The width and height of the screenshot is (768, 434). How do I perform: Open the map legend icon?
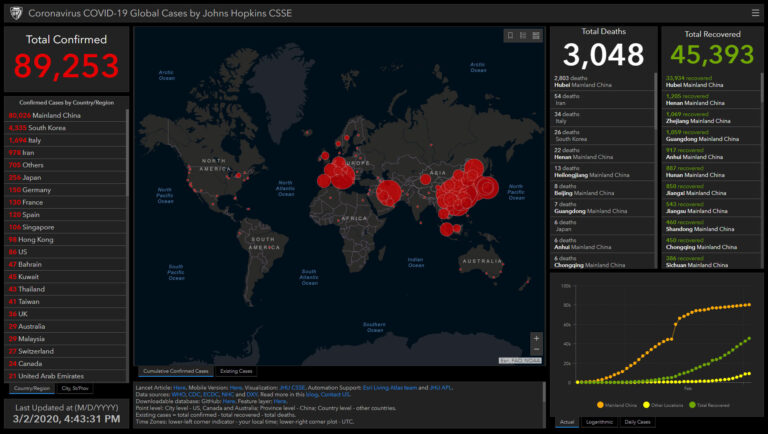coord(523,36)
